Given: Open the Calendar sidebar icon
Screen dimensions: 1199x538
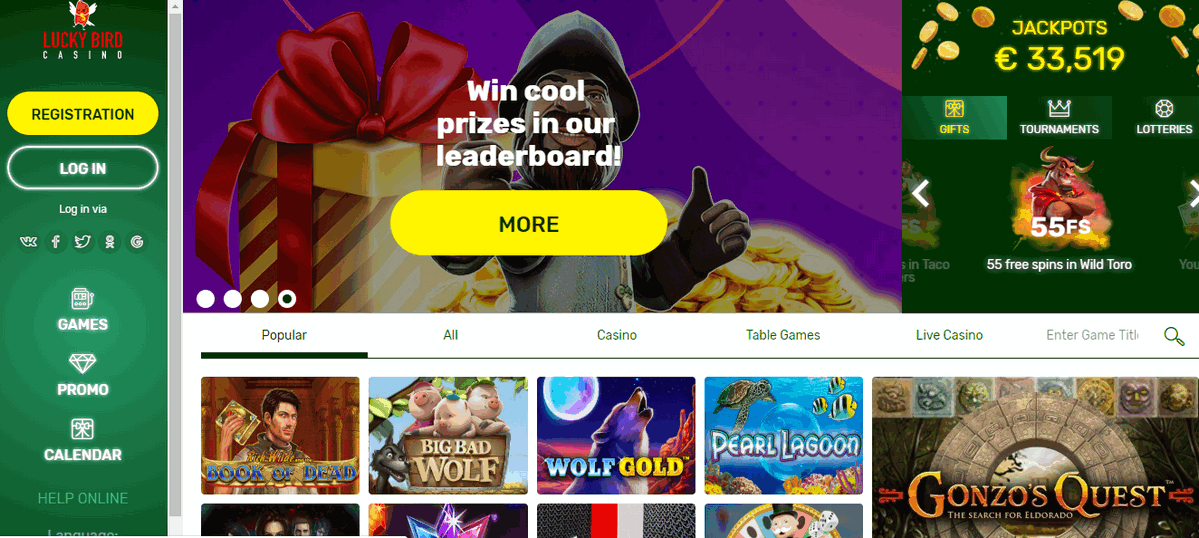Looking at the screenshot, I should [x=83, y=429].
